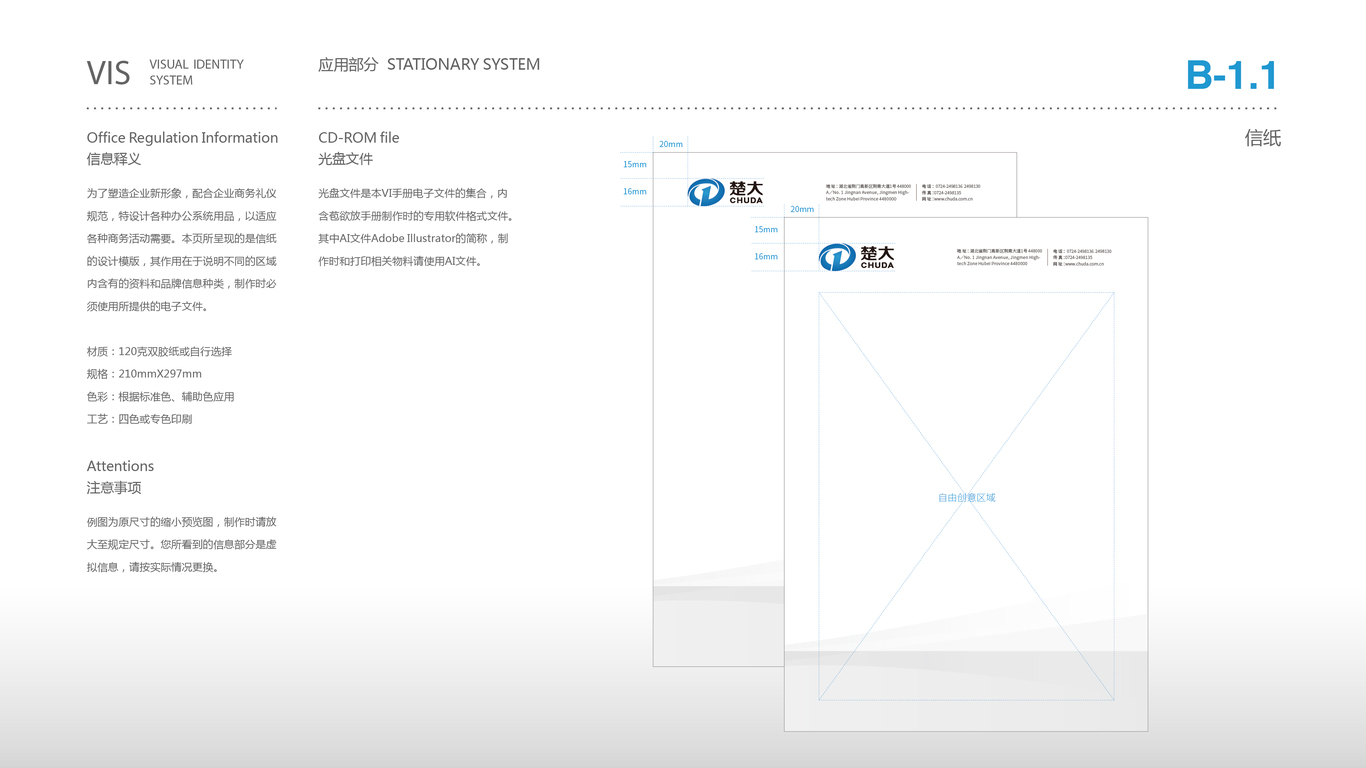Click the phone and website block on the back letterhead
Image resolution: width=1366 pixels, height=768 pixels.
[x=951, y=192]
